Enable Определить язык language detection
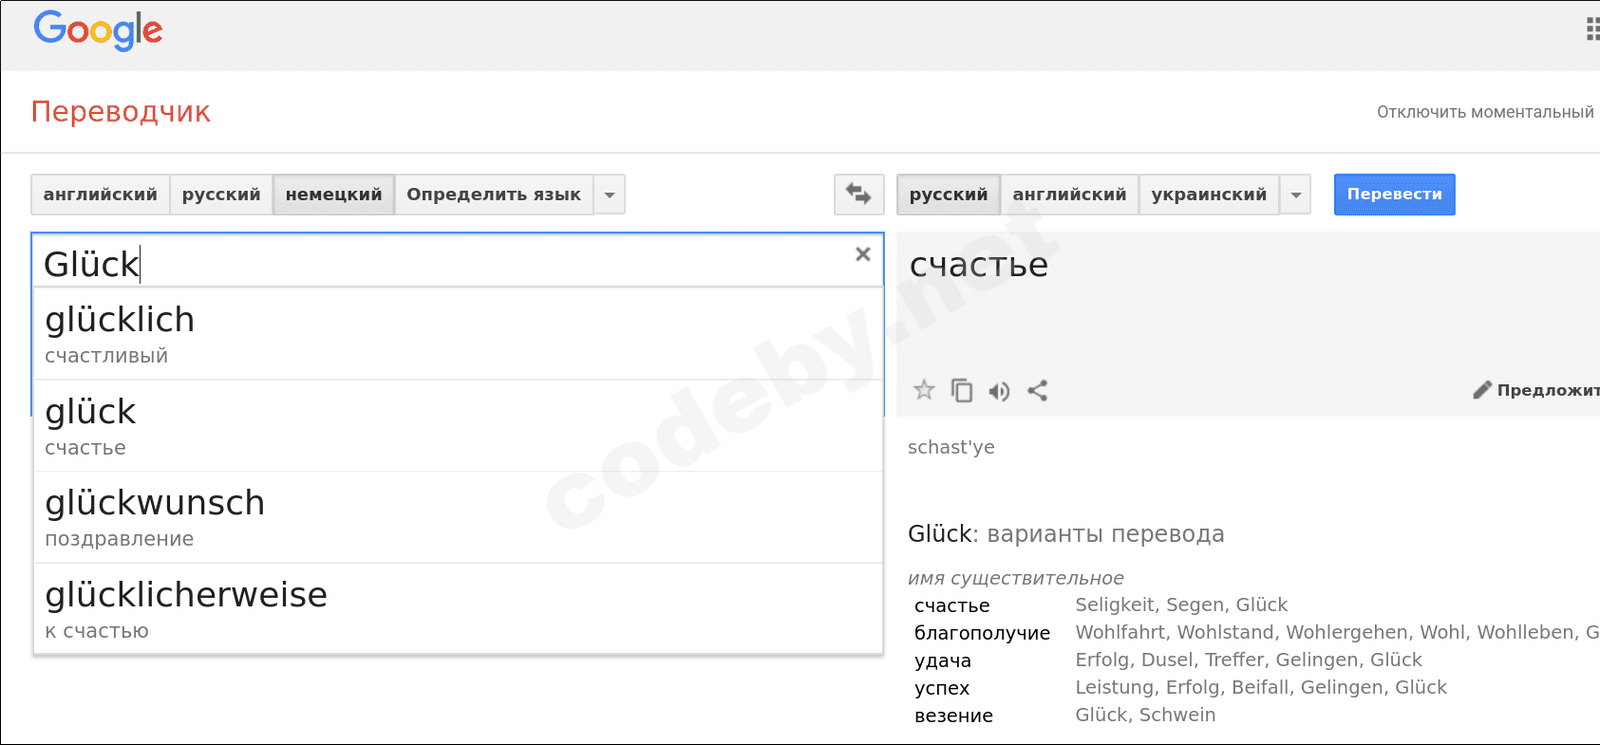 tap(493, 194)
